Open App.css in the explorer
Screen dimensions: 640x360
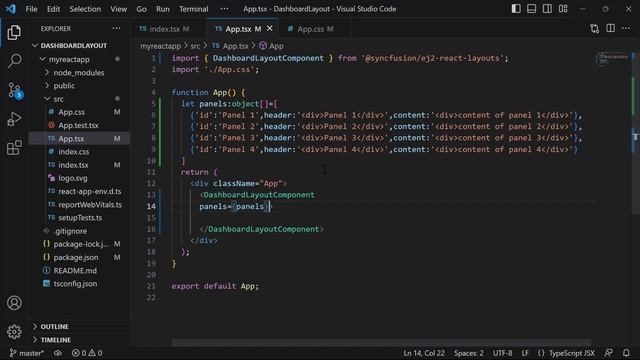pos(71,112)
